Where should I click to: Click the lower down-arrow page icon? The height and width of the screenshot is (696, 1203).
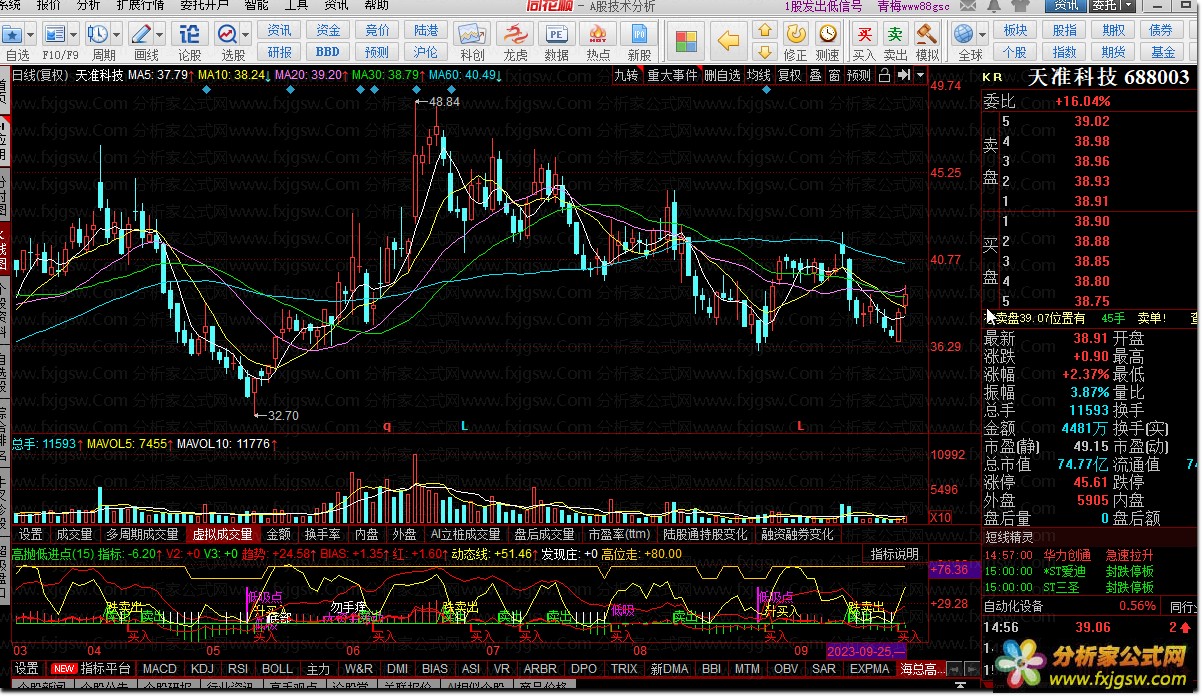765,51
